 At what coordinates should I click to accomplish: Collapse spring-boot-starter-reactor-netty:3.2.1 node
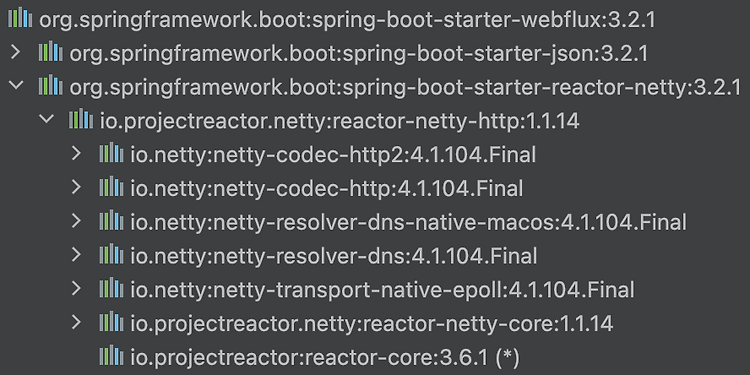click(x=16, y=85)
